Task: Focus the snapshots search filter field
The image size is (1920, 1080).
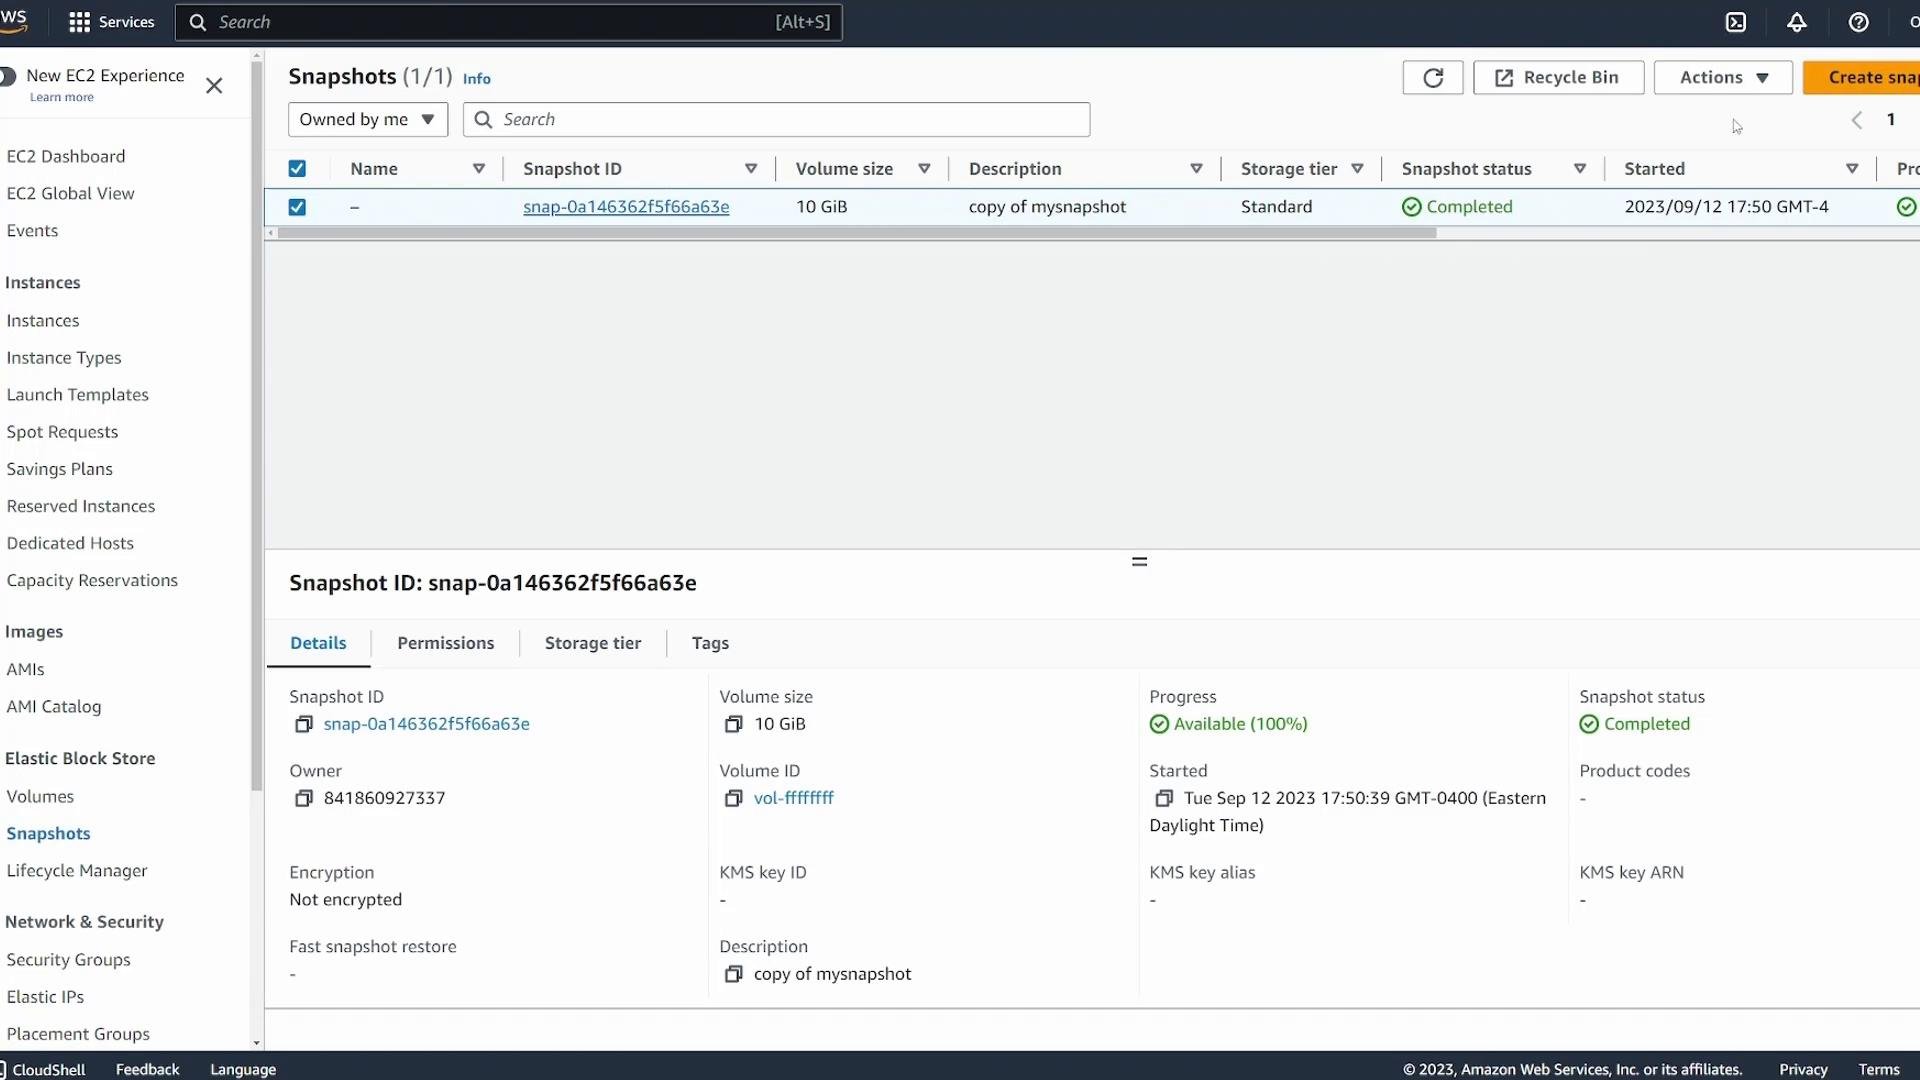Action: point(776,120)
